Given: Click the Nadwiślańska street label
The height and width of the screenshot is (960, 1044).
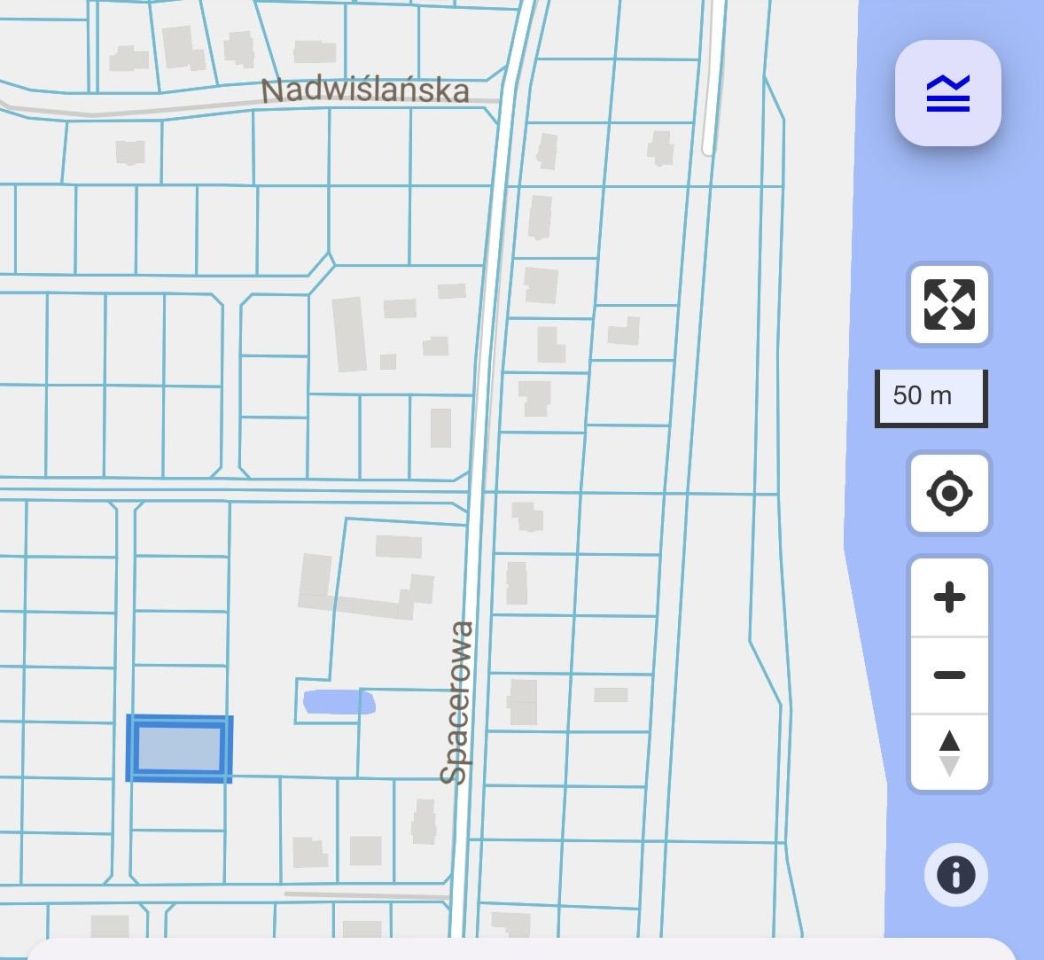Looking at the screenshot, I should pos(365,91).
